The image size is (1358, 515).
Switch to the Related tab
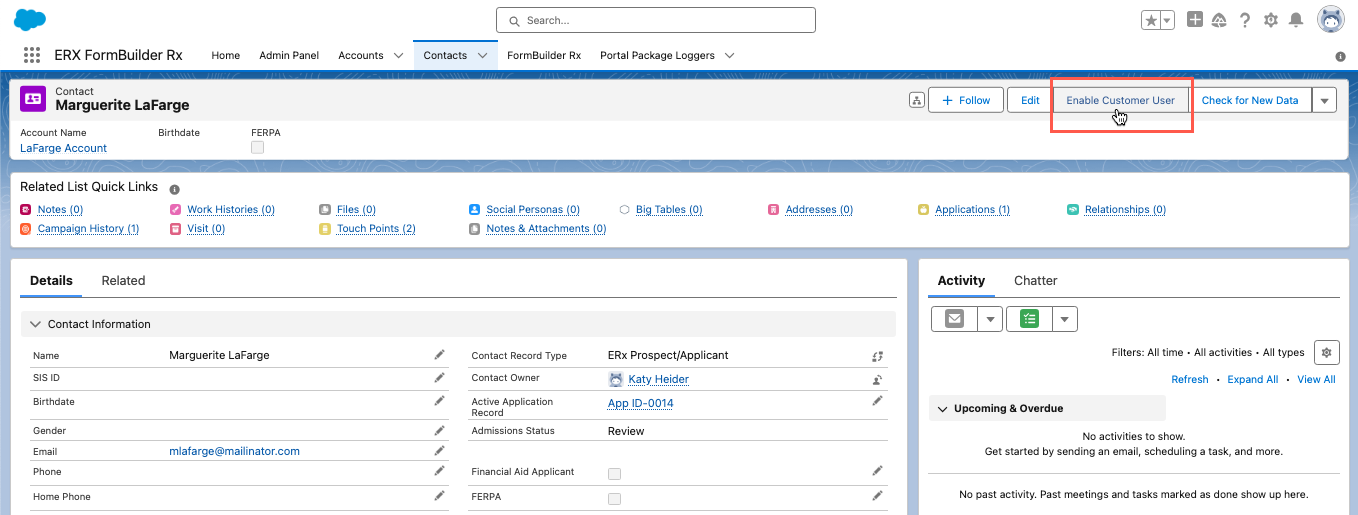123,281
